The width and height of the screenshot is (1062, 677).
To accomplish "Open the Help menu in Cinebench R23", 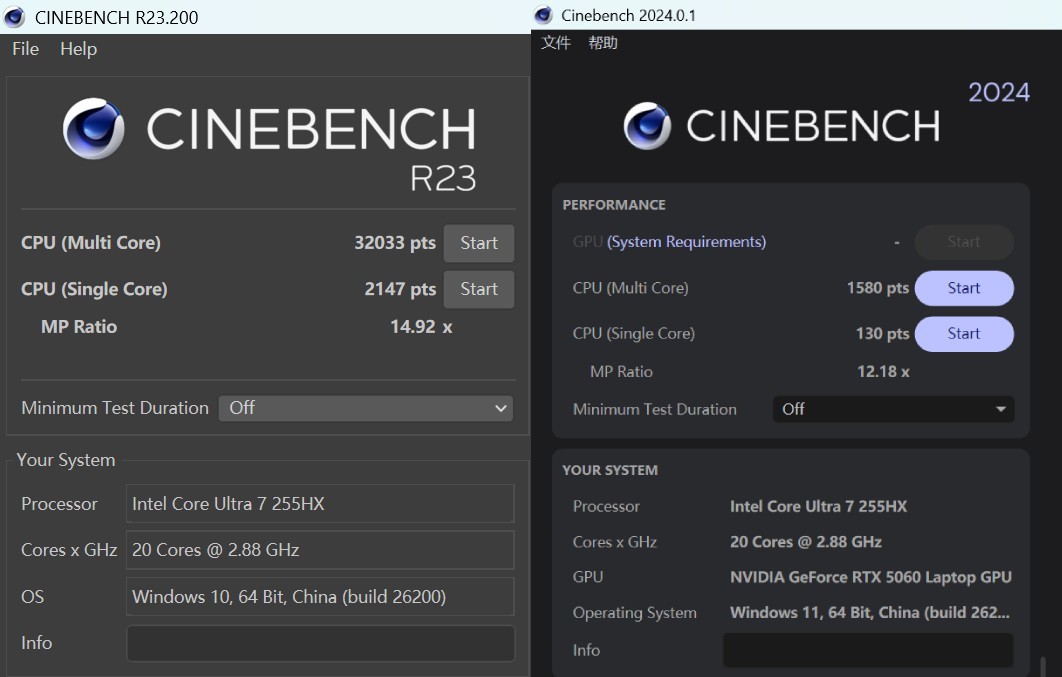I will 79,49.
